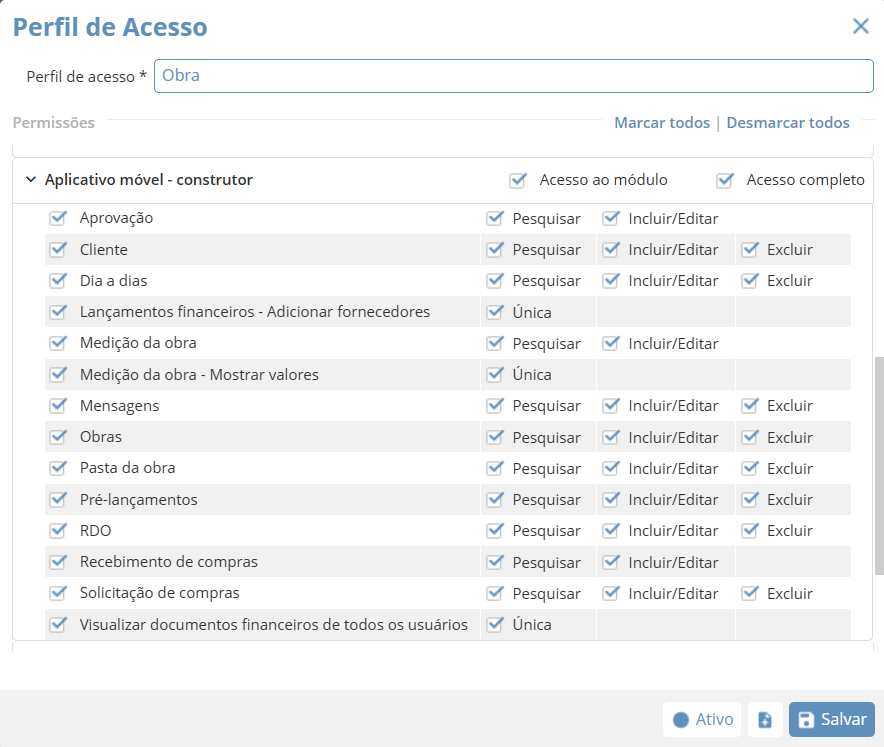884x747 pixels.
Task: Click Marcar todos link
Action: click(x=661, y=123)
